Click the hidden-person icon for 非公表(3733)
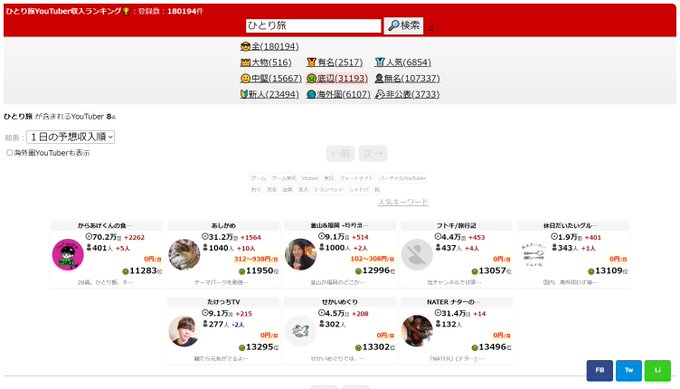This screenshot has width=680, height=389. [380, 94]
